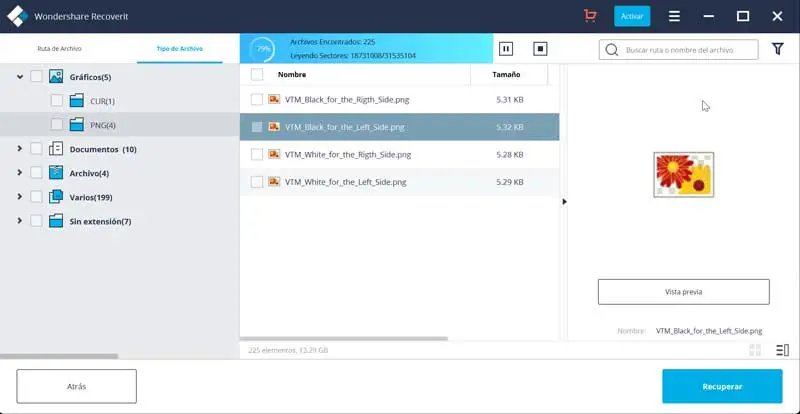Click the 5.31 KB size cell
The width and height of the screenshot is (800, 414).
coord(510,100)
